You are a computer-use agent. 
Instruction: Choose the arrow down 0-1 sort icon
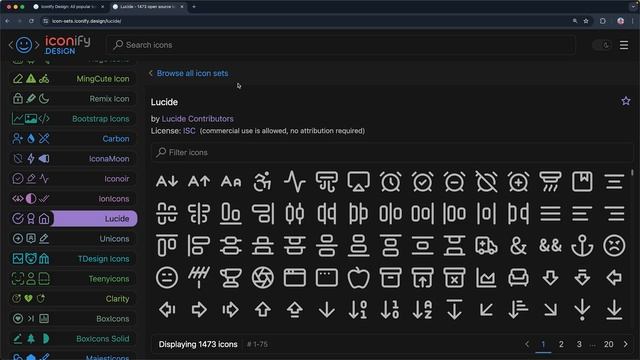tap(359, 309)
